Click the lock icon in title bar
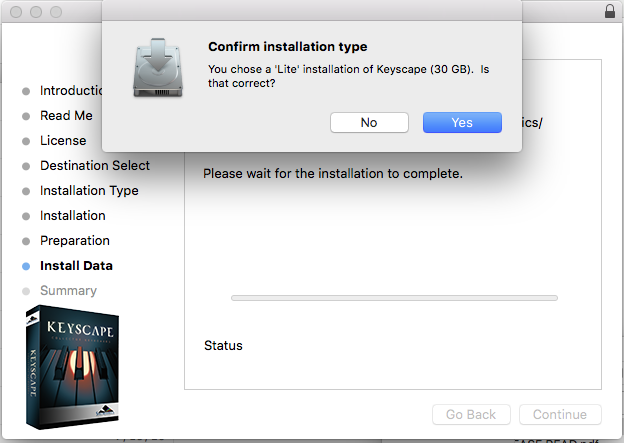 click(610, 11)
